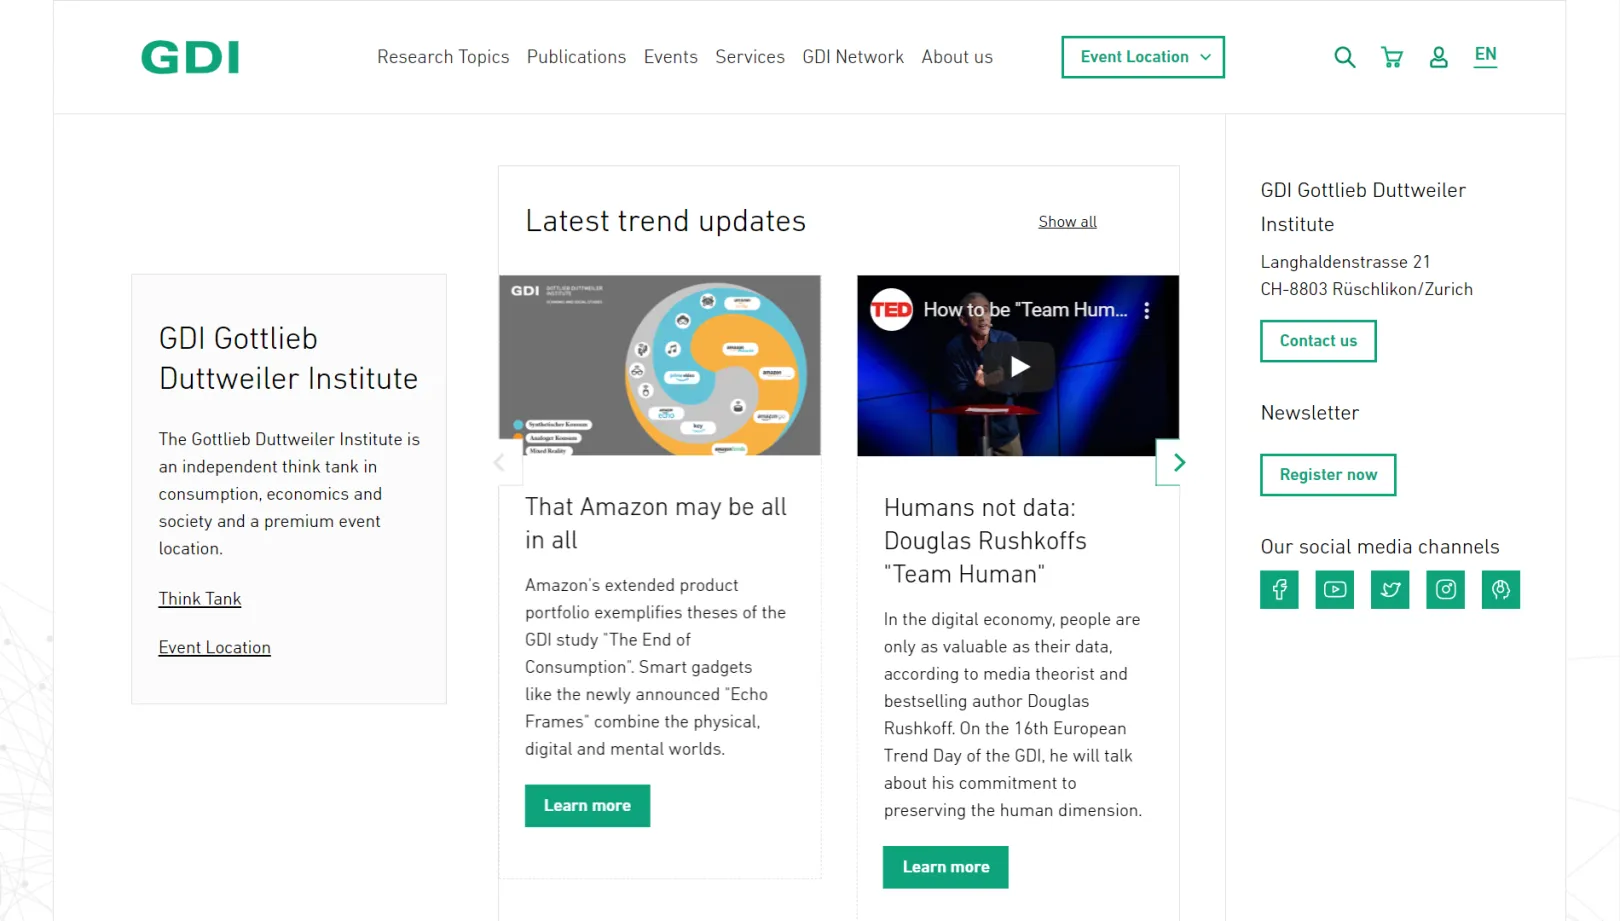Viewport: 1620px width, 921px height.
Task: Open "That Amazon may be all in all" headline
Action: click(656, 523)
